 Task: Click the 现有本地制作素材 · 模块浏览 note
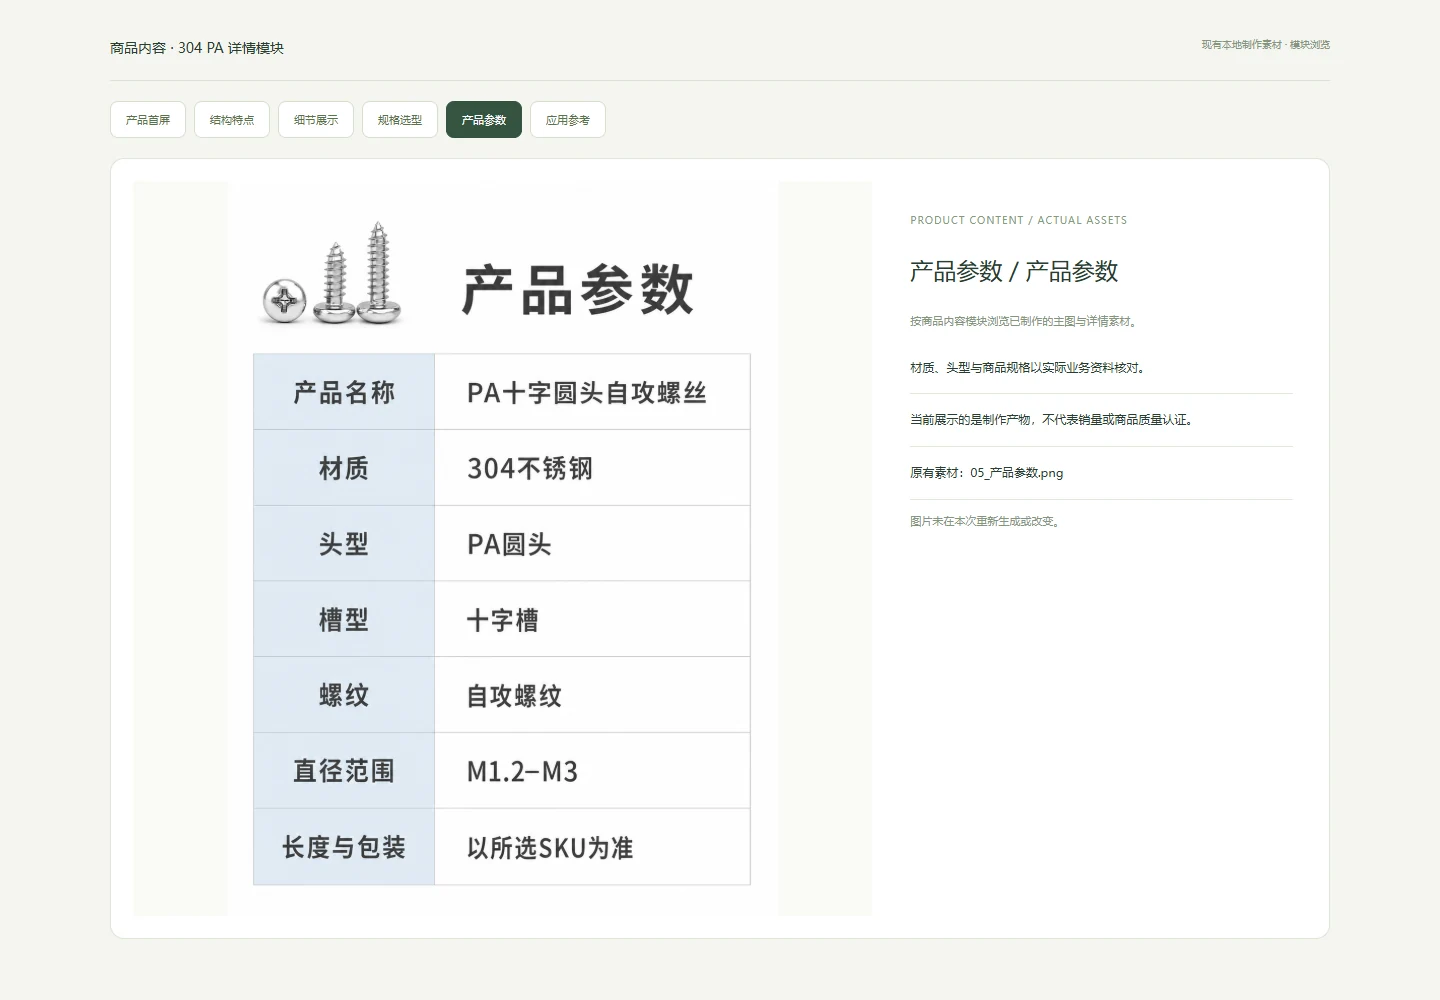pyautogui.click(x=1265, y=45)
